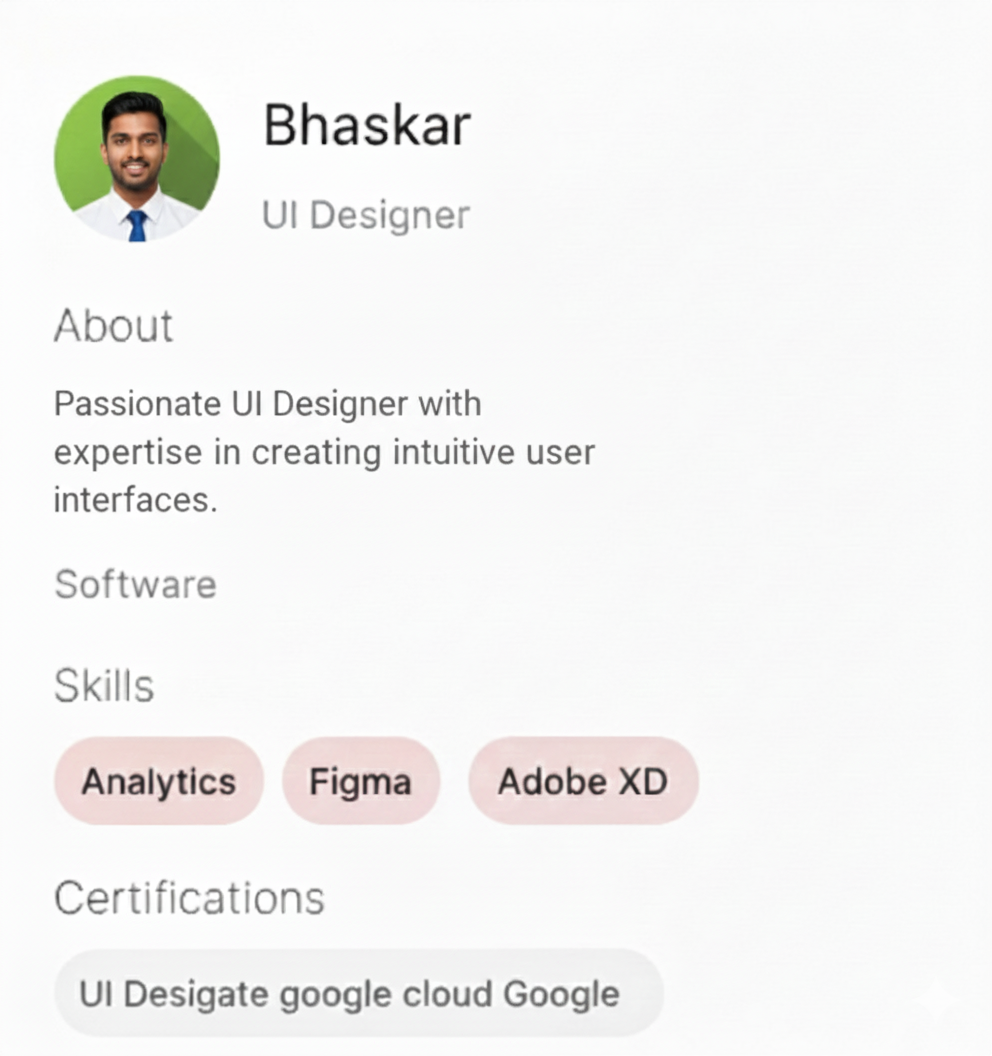Click the word Google ending the certification chip
The image size is (992, 1056).
561,994
